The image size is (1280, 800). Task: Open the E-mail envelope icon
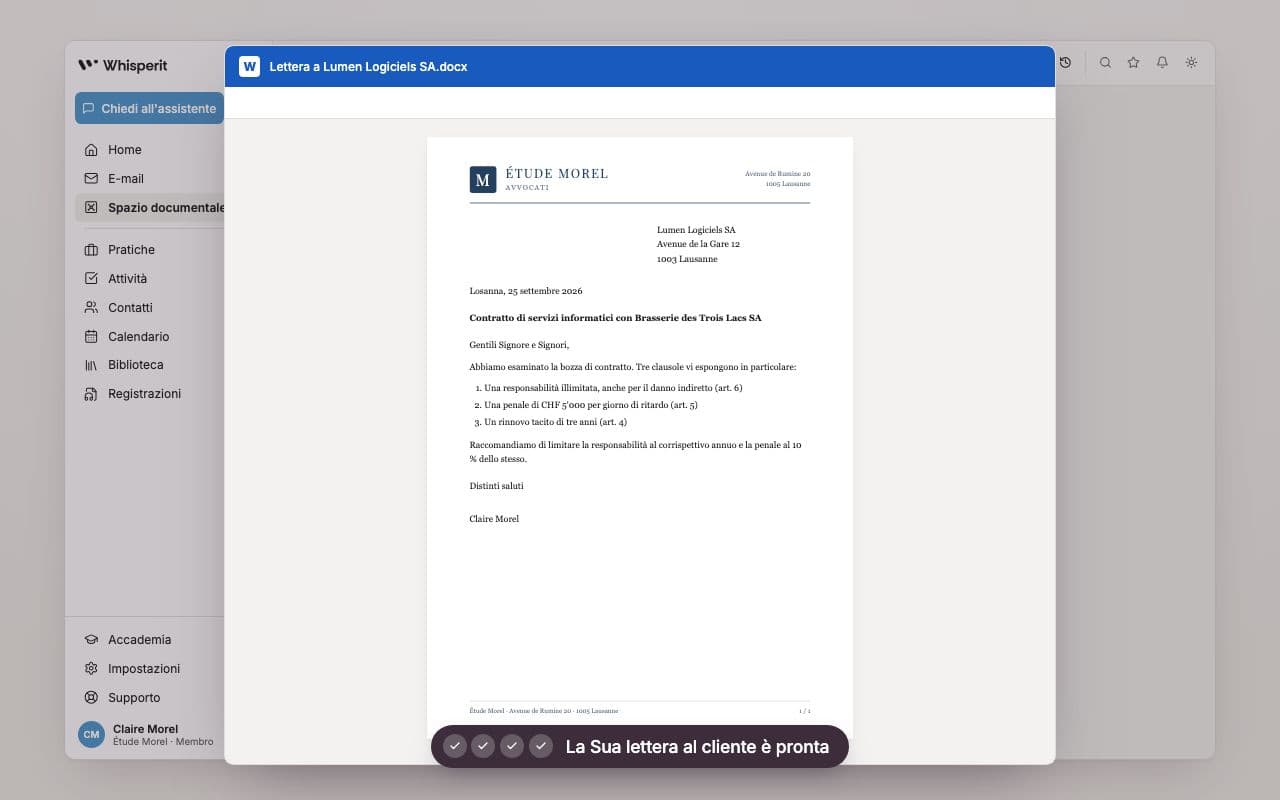[91, 179]
